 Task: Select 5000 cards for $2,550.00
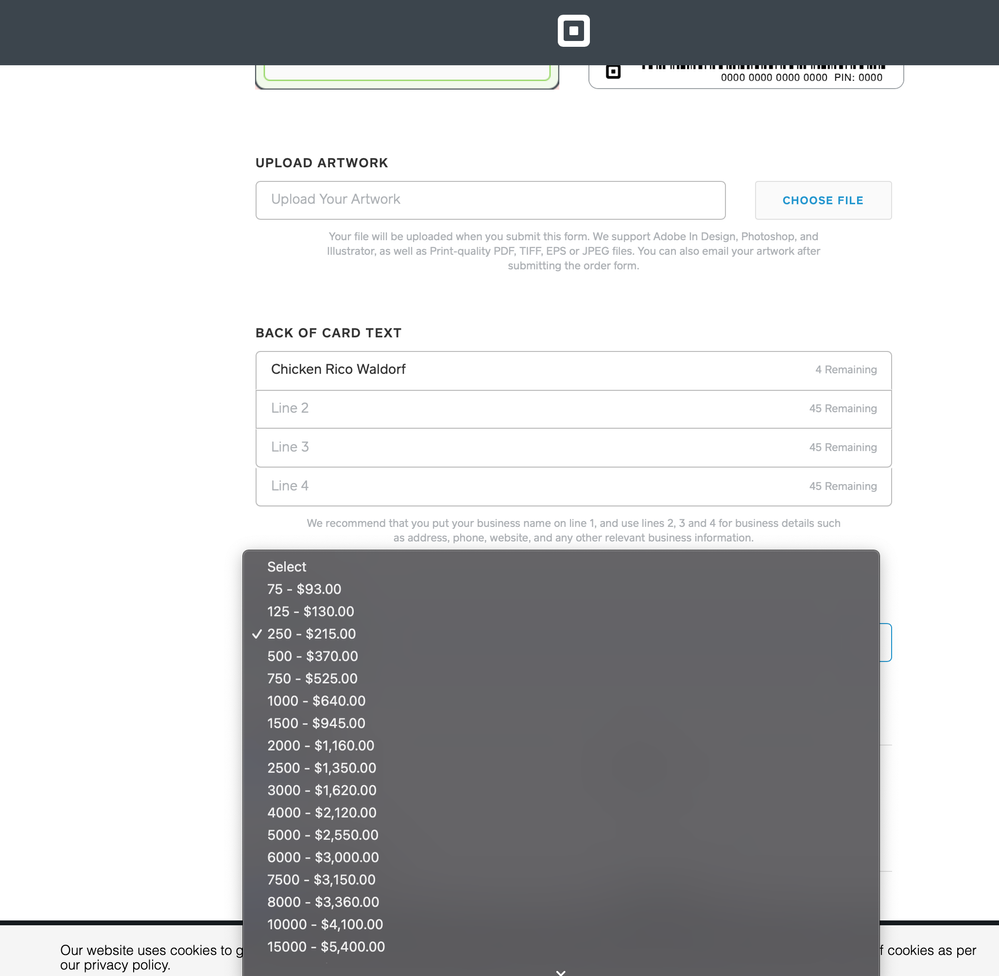coord(322,835)
